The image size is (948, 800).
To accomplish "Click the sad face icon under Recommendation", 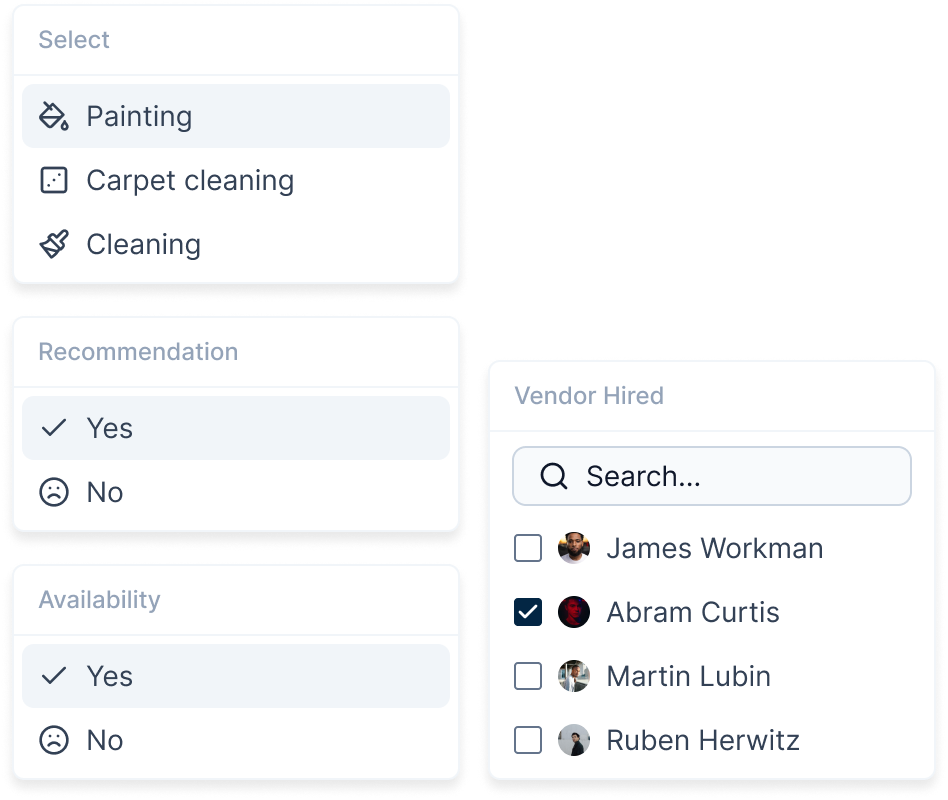I will 53,492.
